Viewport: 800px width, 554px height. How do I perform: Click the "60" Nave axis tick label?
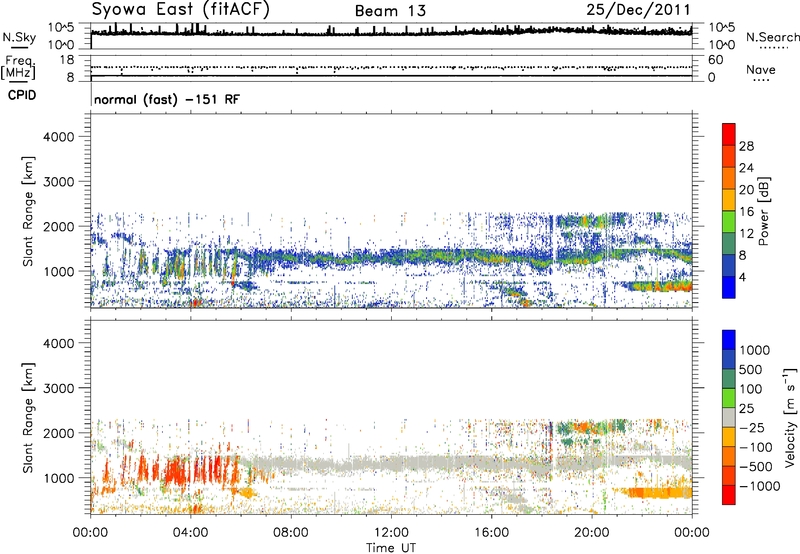[x=715, y=60]
